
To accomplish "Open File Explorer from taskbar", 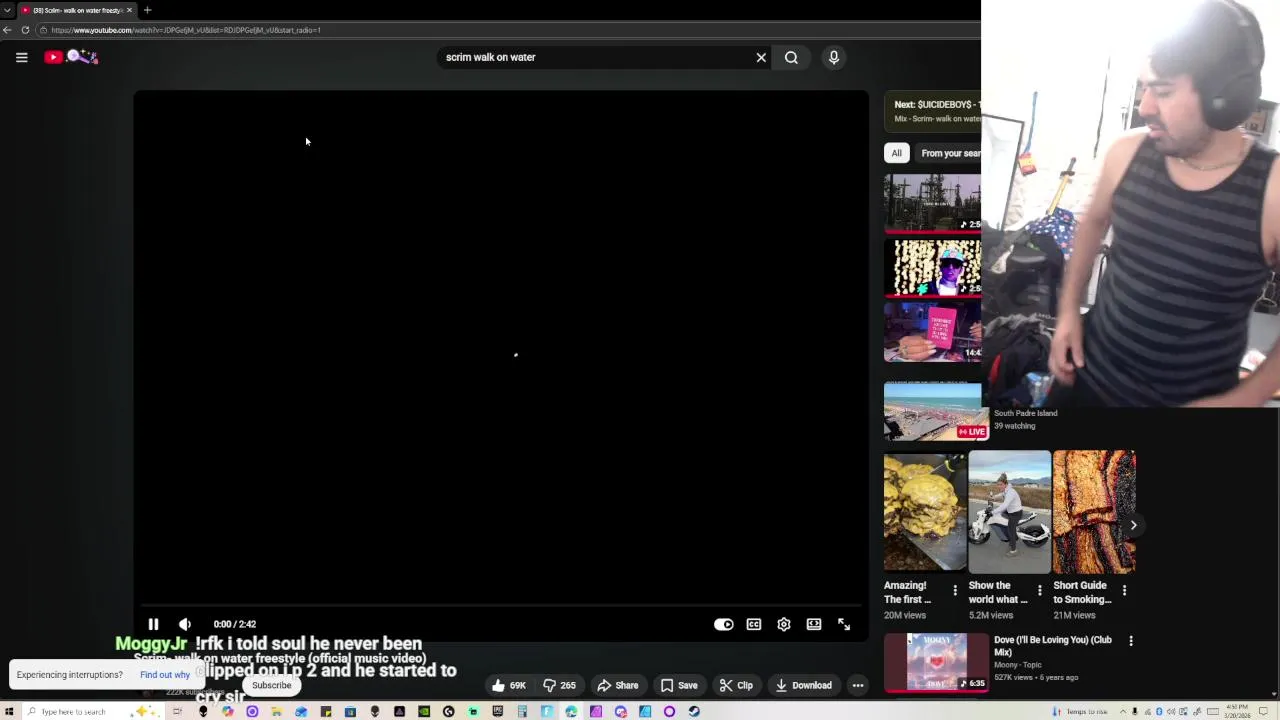I will (x=276, y=711).
